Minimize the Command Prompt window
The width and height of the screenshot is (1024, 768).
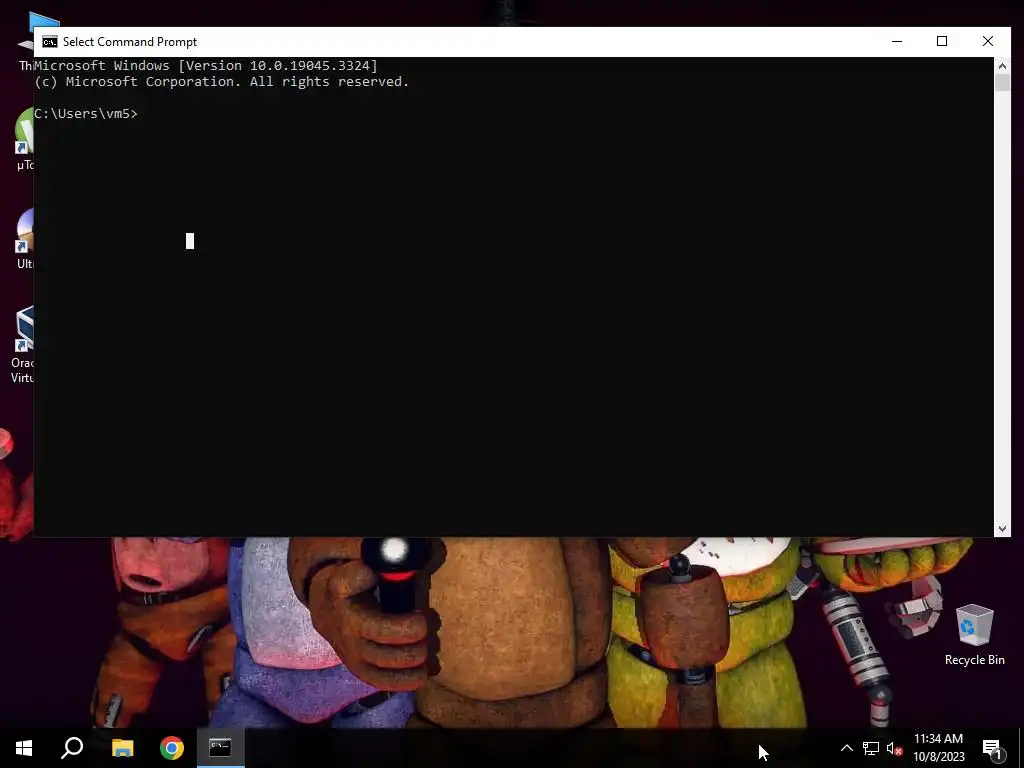(x=897, y=42)
